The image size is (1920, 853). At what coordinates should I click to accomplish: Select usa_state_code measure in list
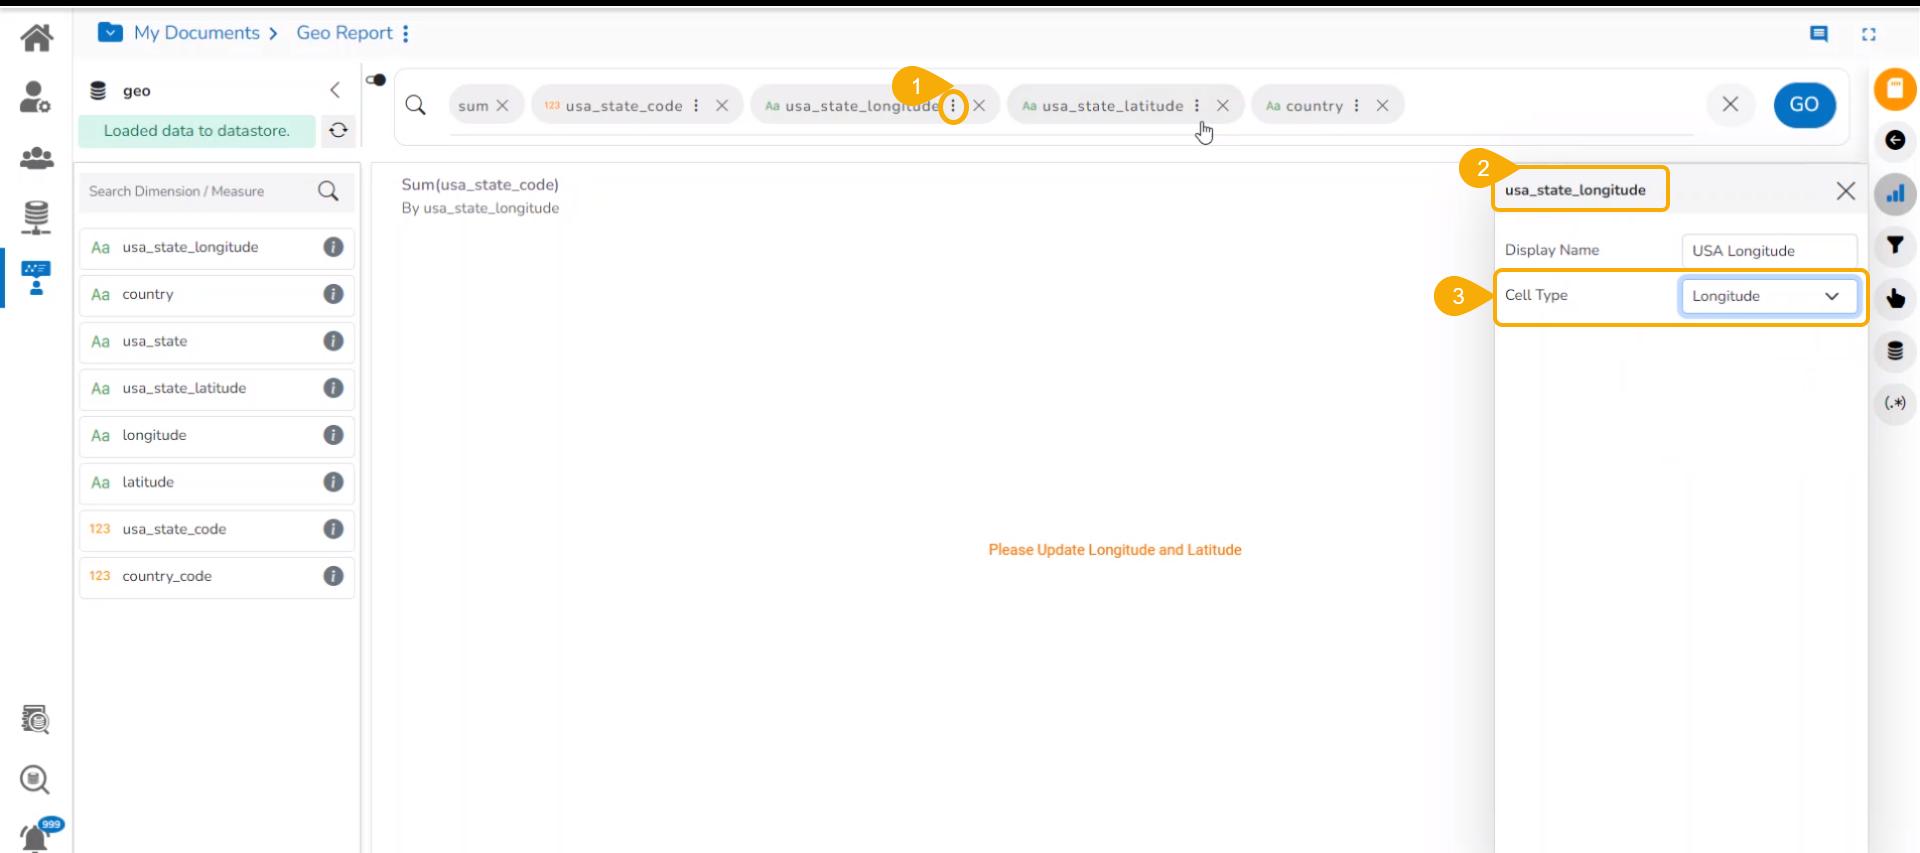click(217, 529)
